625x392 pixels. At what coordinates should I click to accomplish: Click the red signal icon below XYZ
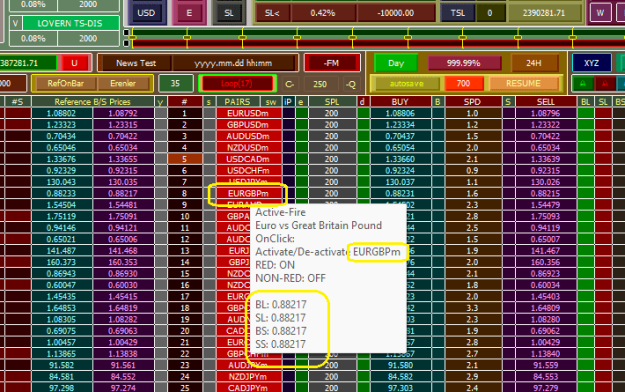605,83
